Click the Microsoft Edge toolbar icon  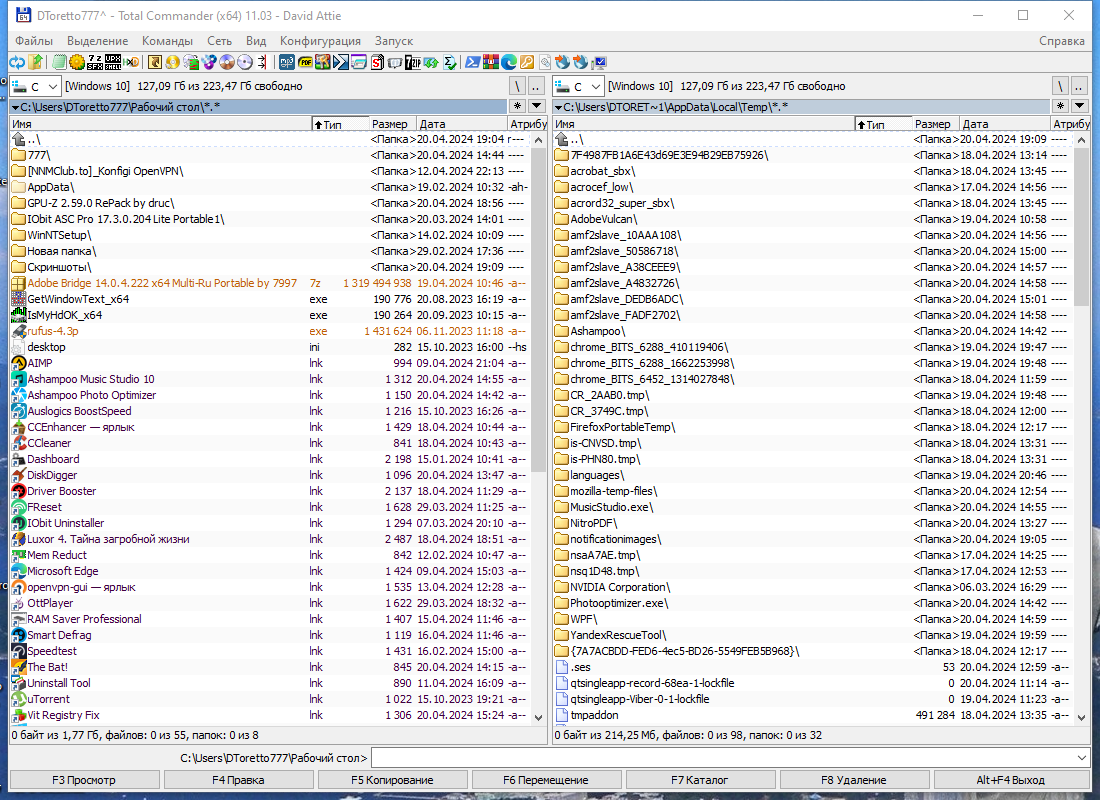pos(509,62)
